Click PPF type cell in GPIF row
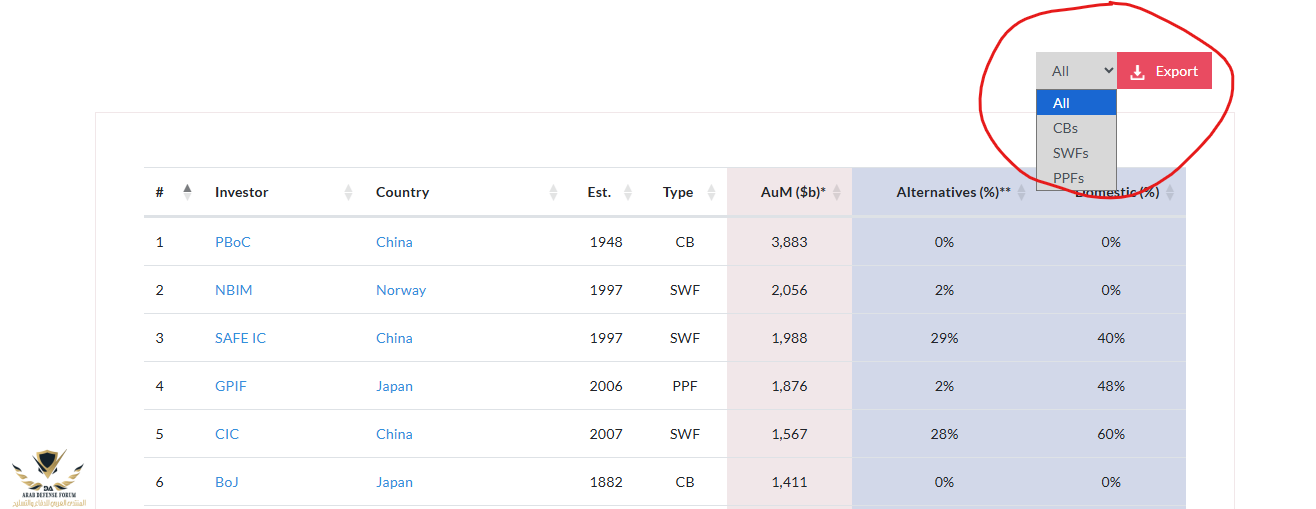The image size is (1316, 509). click(x=685, y=386)
